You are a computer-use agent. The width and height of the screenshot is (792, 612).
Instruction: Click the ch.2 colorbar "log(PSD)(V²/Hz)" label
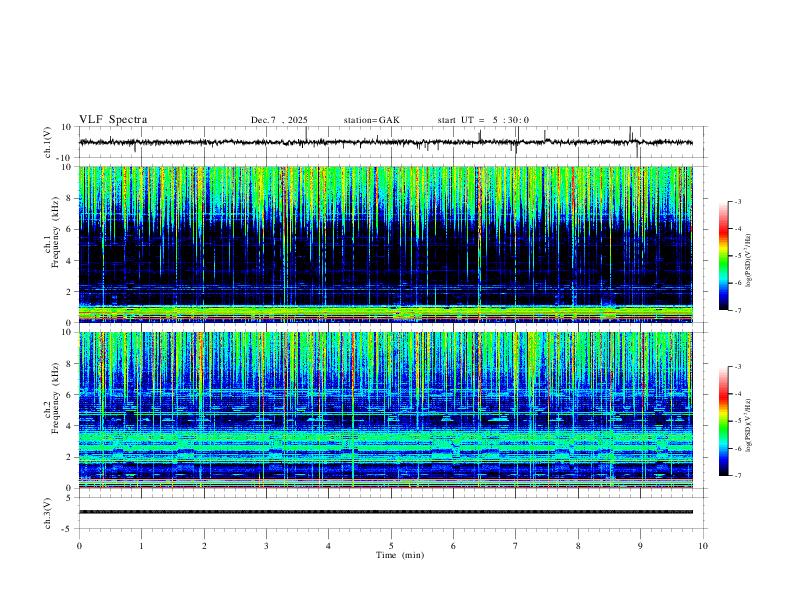pyautogui.click(x=749, y=426)
